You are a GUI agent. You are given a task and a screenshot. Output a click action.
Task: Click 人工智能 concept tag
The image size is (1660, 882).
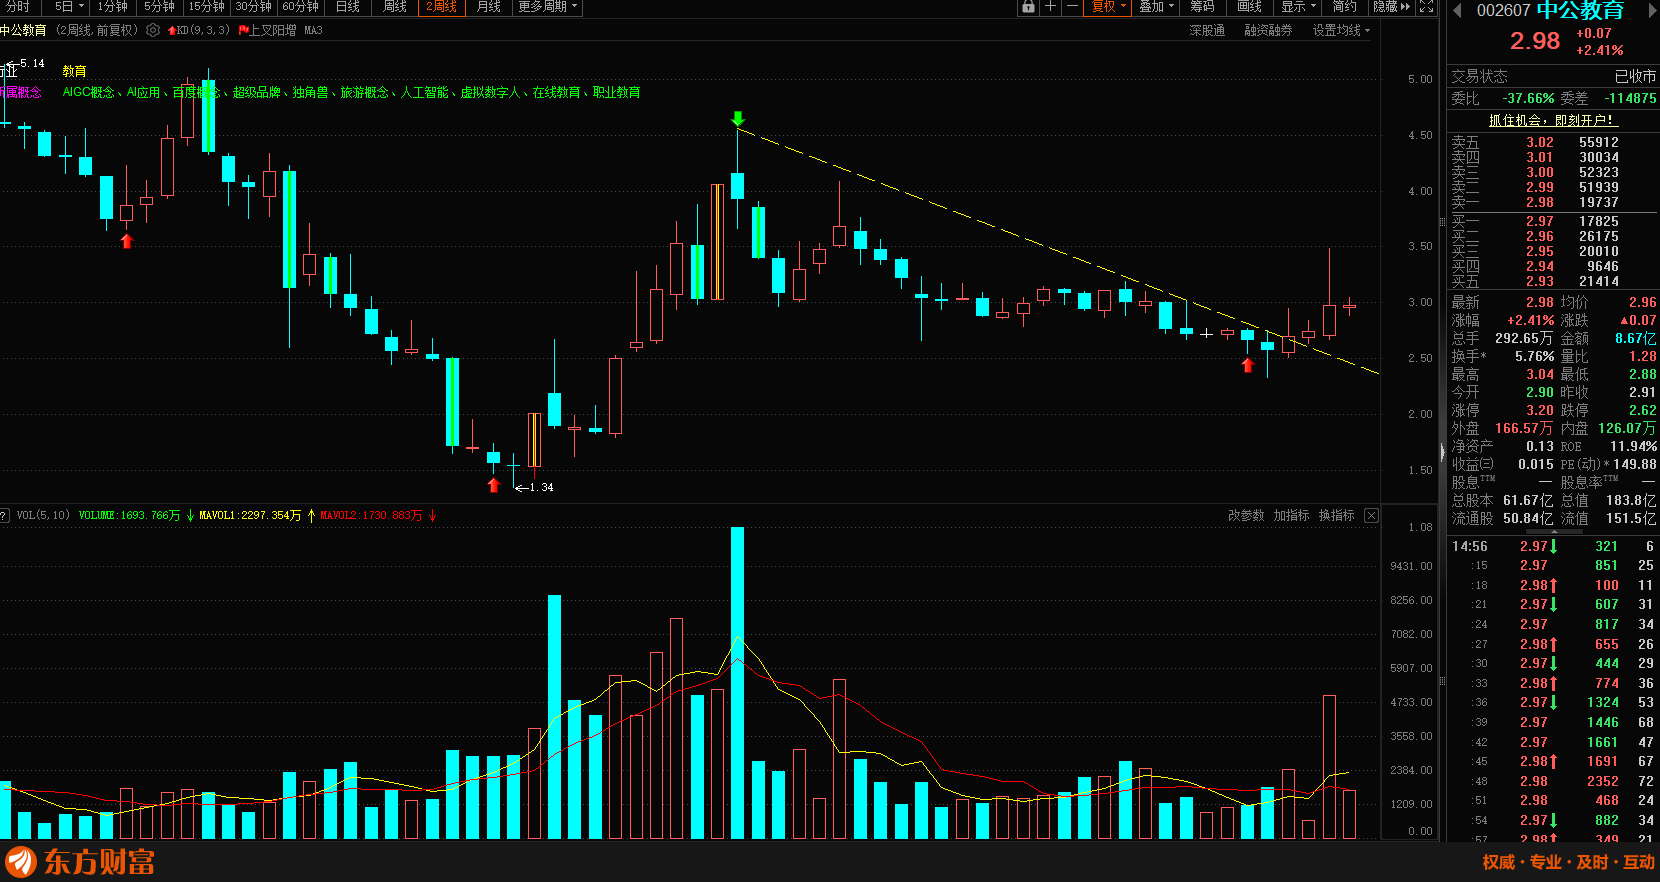(424, 92)
